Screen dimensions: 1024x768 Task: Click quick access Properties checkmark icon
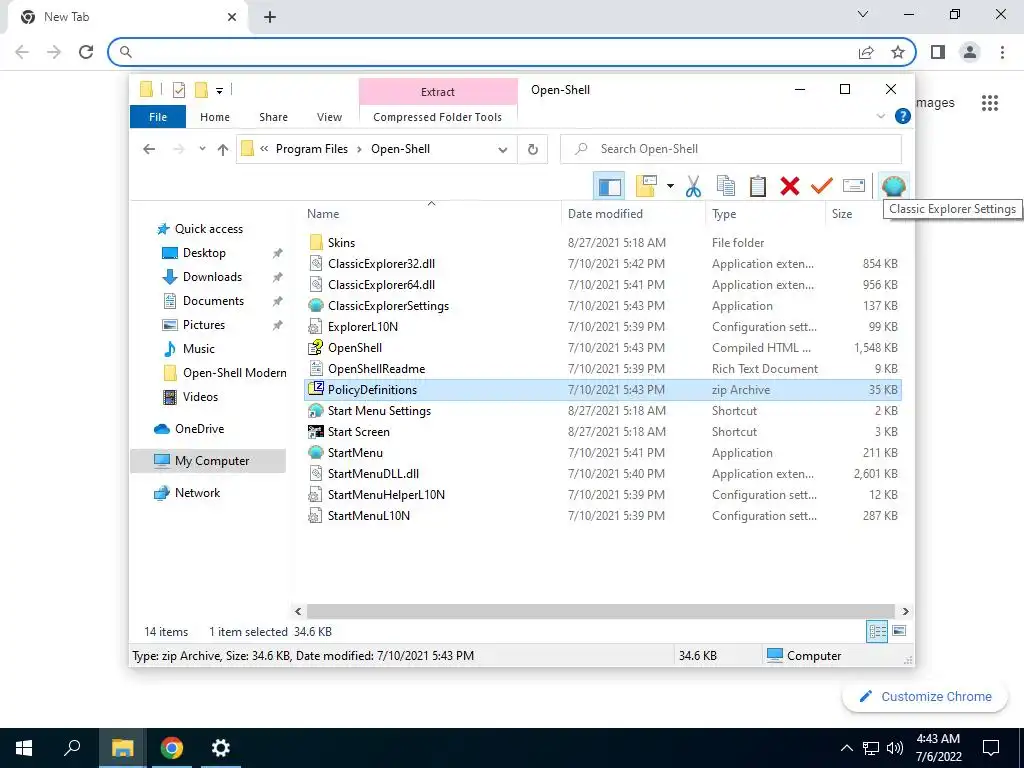coord(178,90)
